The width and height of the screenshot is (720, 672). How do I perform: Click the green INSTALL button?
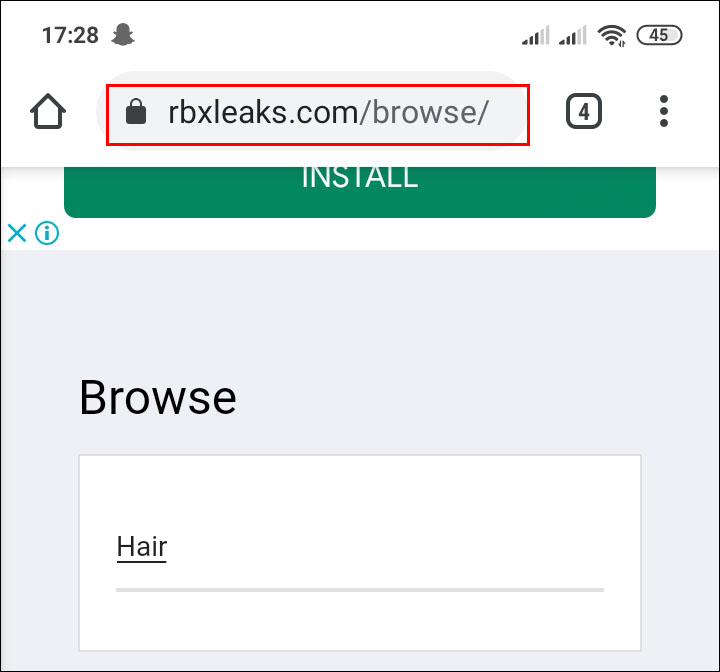click(x=360, y=192)
